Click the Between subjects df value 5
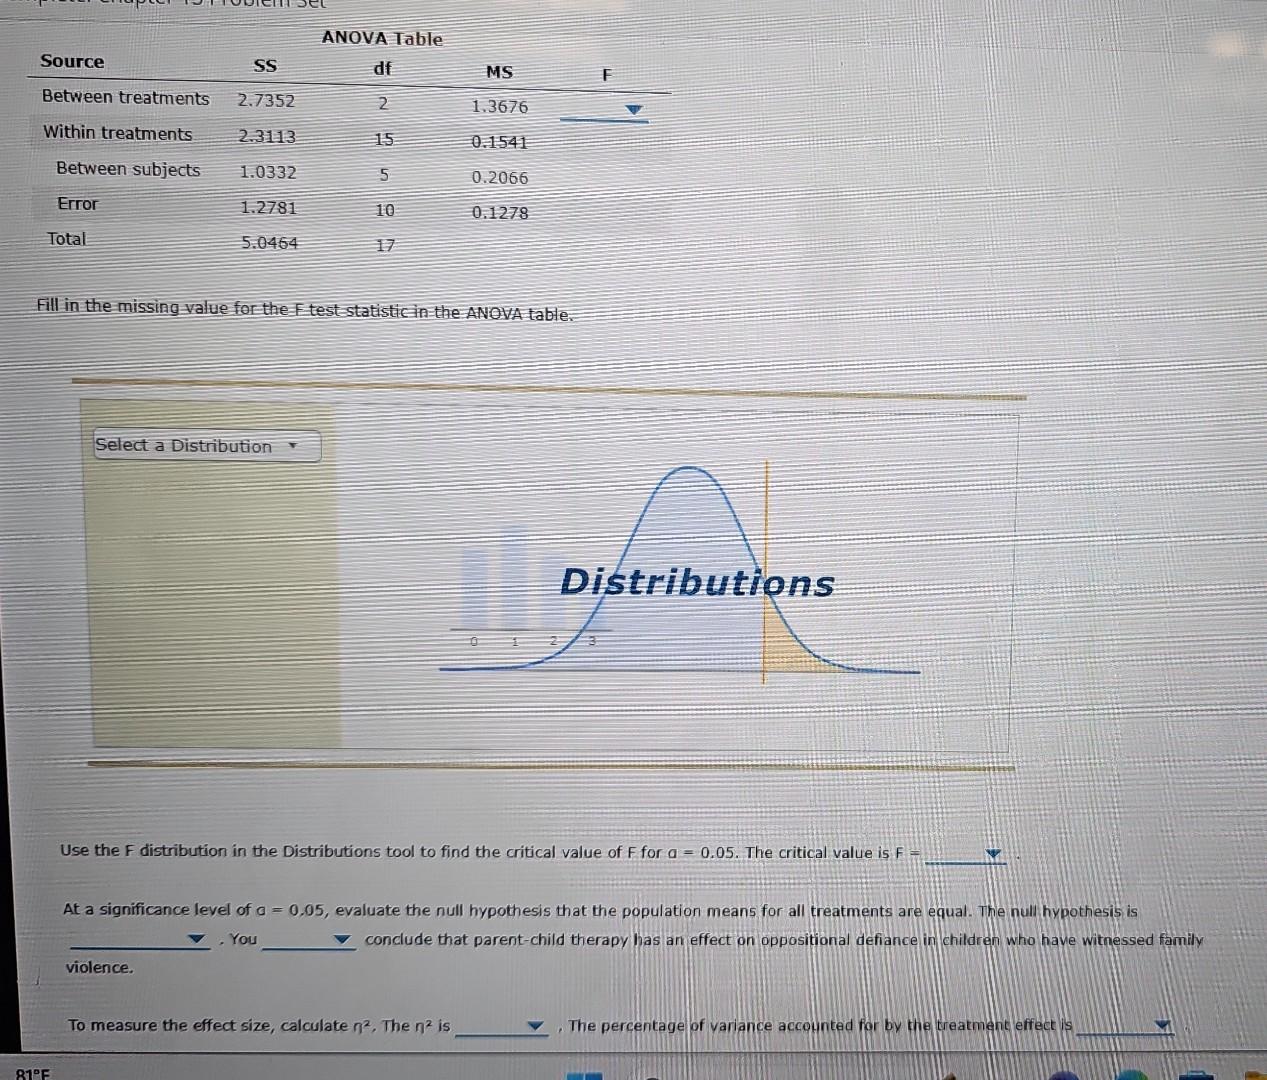The height and width of the screenshot is (1080, 1267). [x=384, y=175]
